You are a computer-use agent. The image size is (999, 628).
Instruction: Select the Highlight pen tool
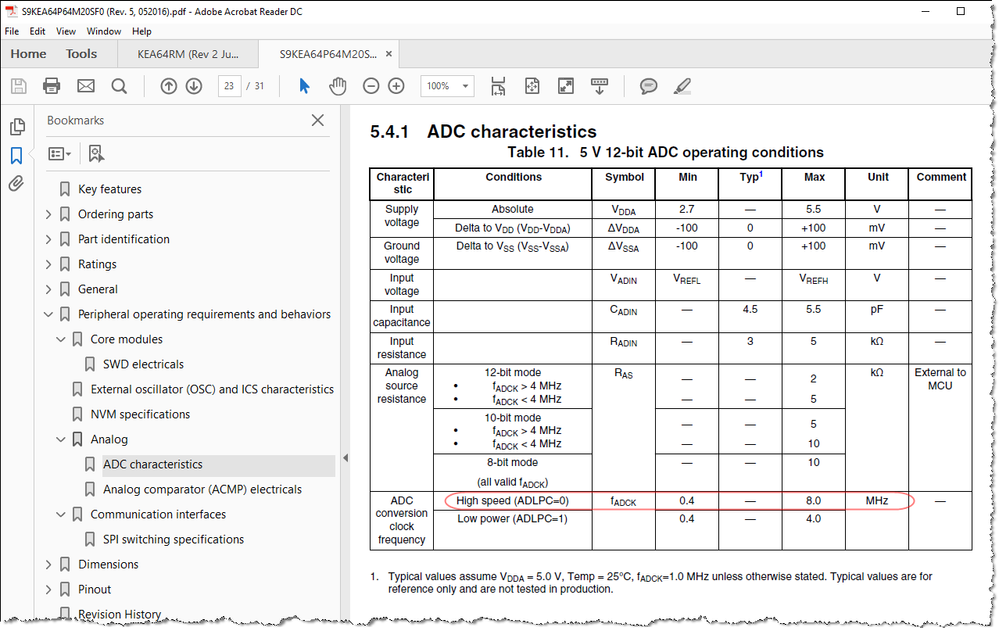682,86
